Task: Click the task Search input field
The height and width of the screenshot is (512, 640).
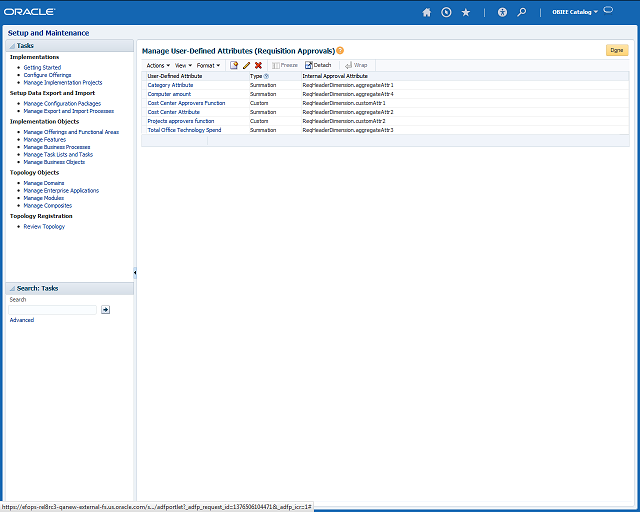Action: coord(52,310)
